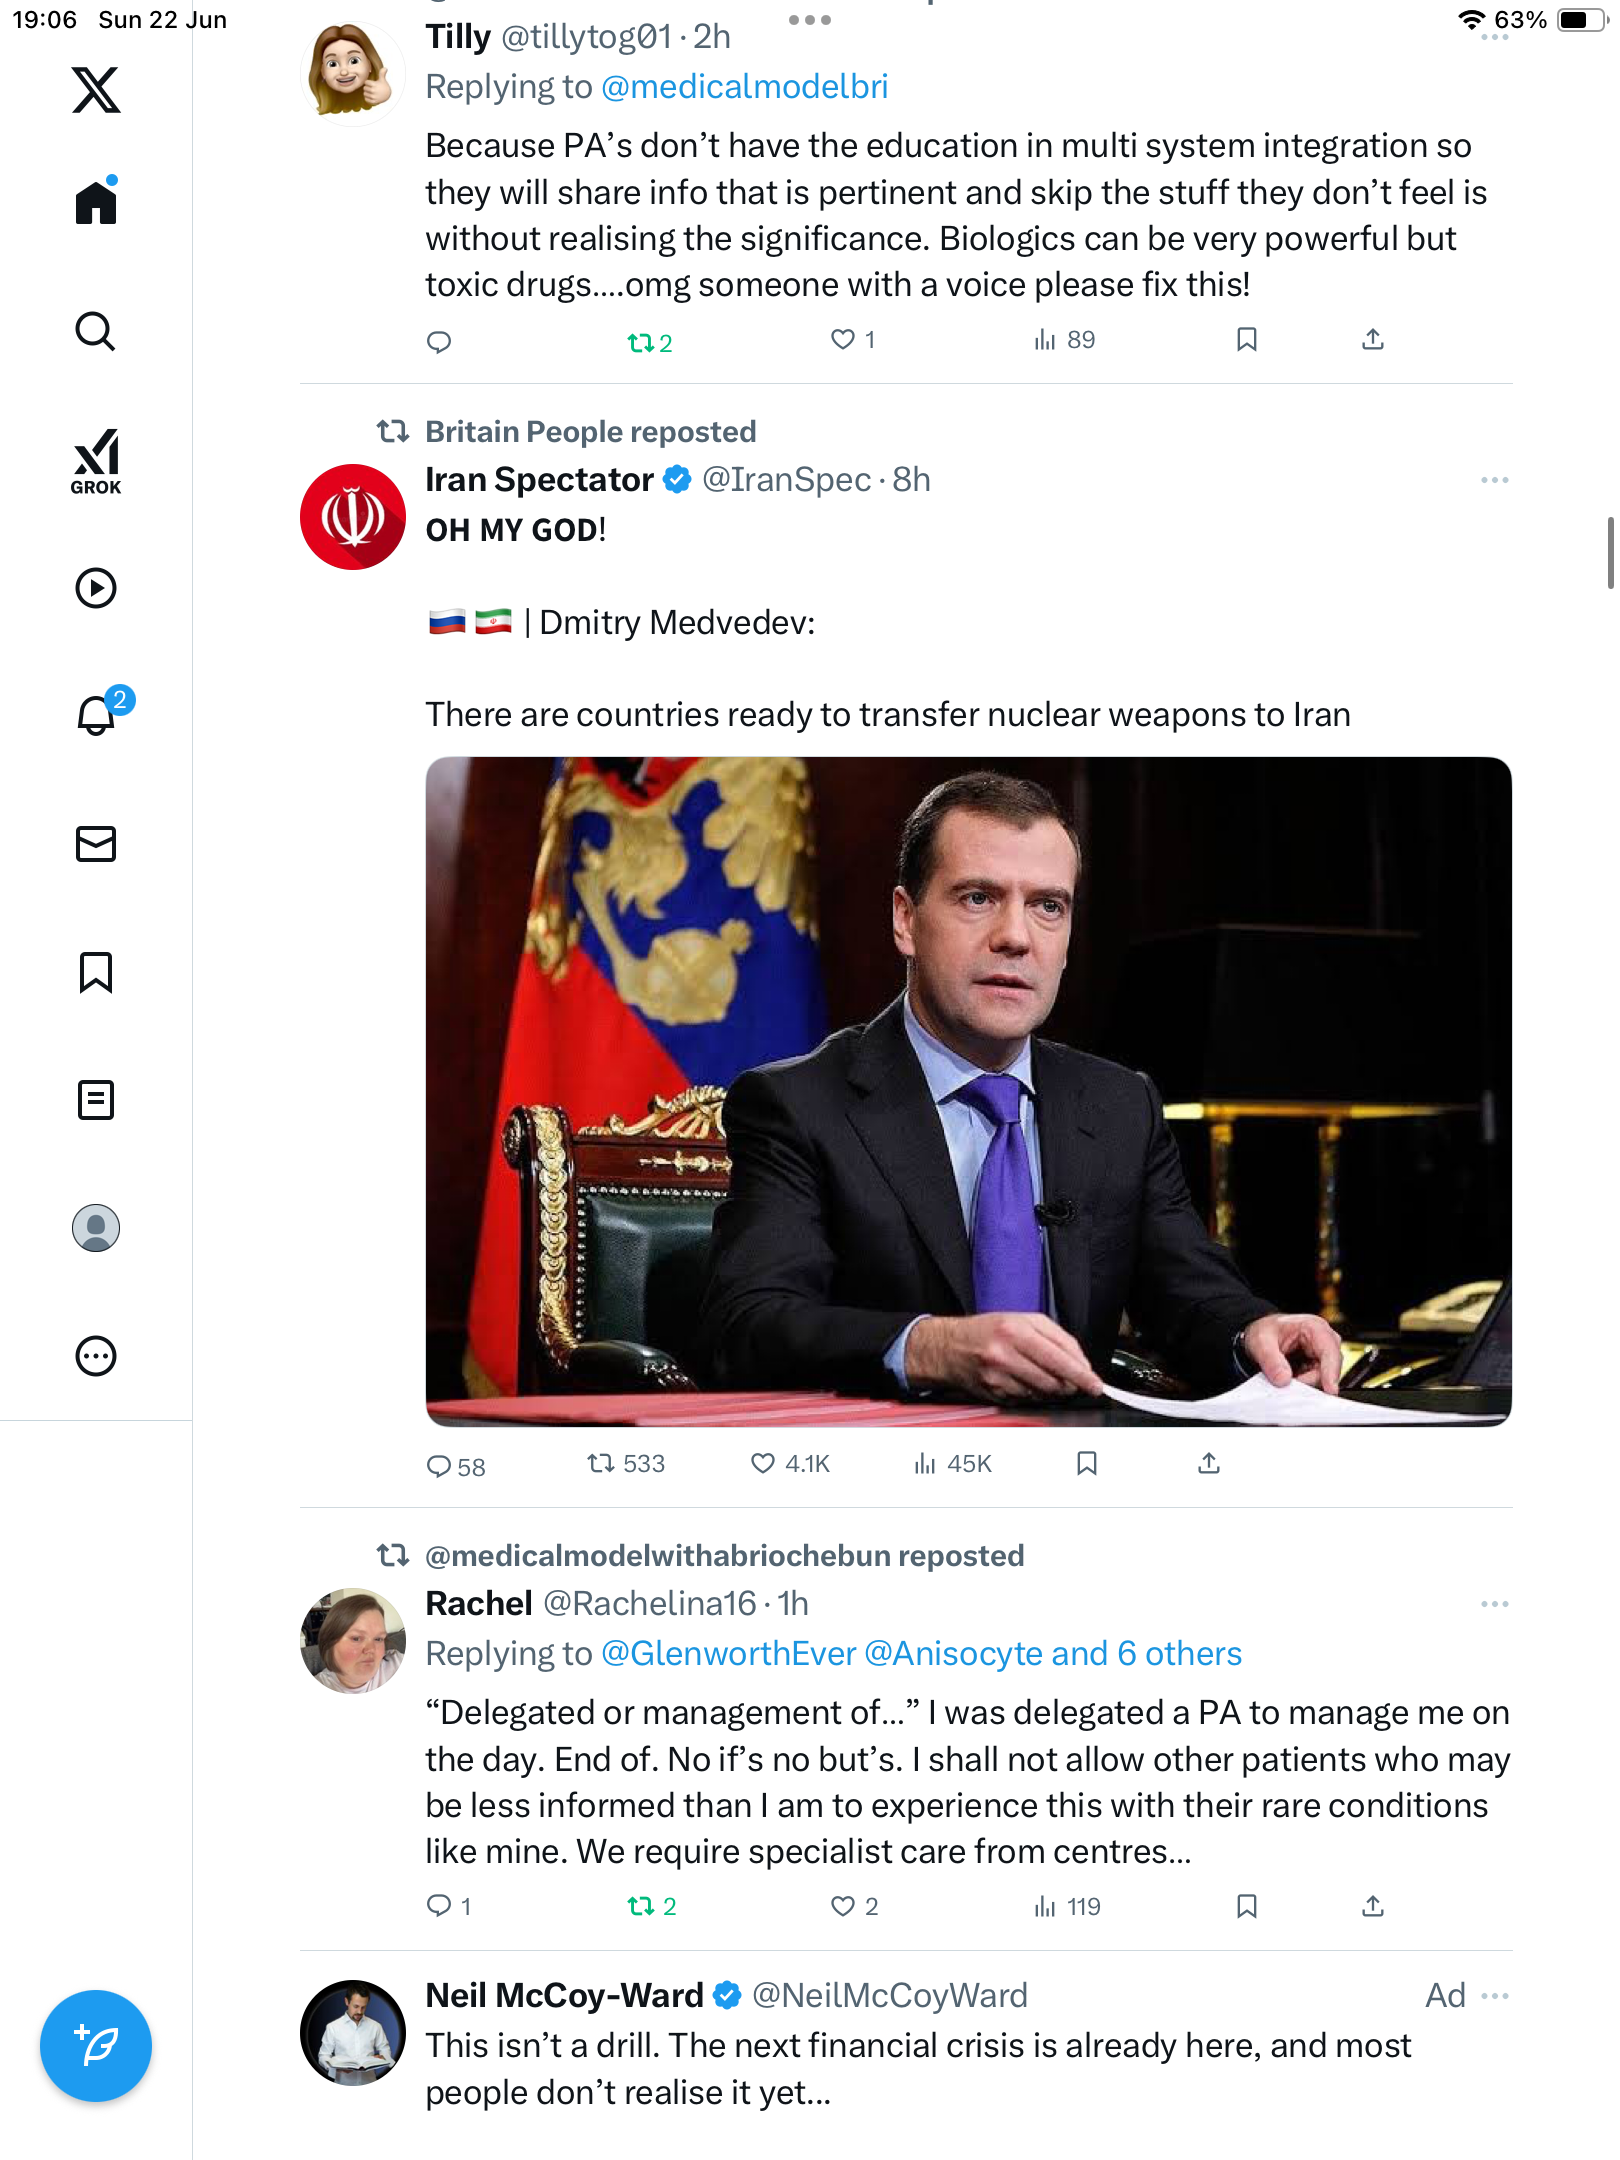The image size is (1620, 2160).
Task: Open more options on Rachel's post
Action: (1495, 1604)
